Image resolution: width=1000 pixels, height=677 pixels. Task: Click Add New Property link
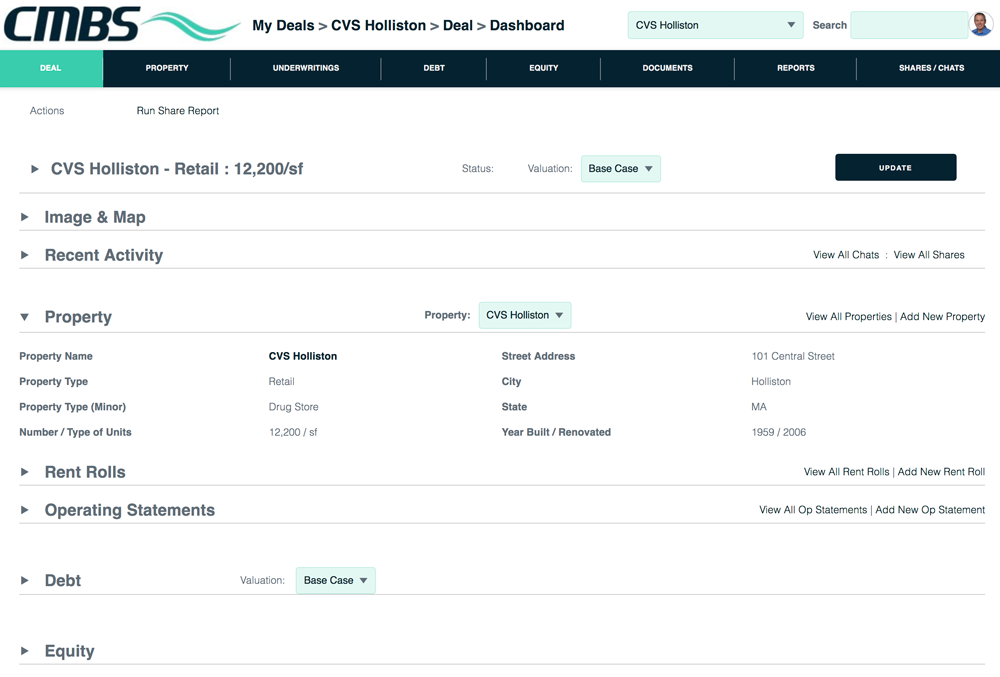pyautogui.click(x=942, y=317)
